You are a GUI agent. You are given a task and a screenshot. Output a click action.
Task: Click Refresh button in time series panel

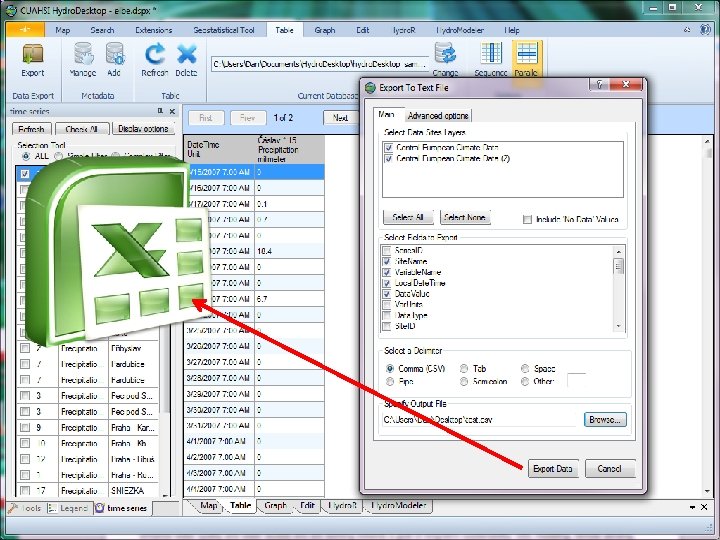[31, 129]
